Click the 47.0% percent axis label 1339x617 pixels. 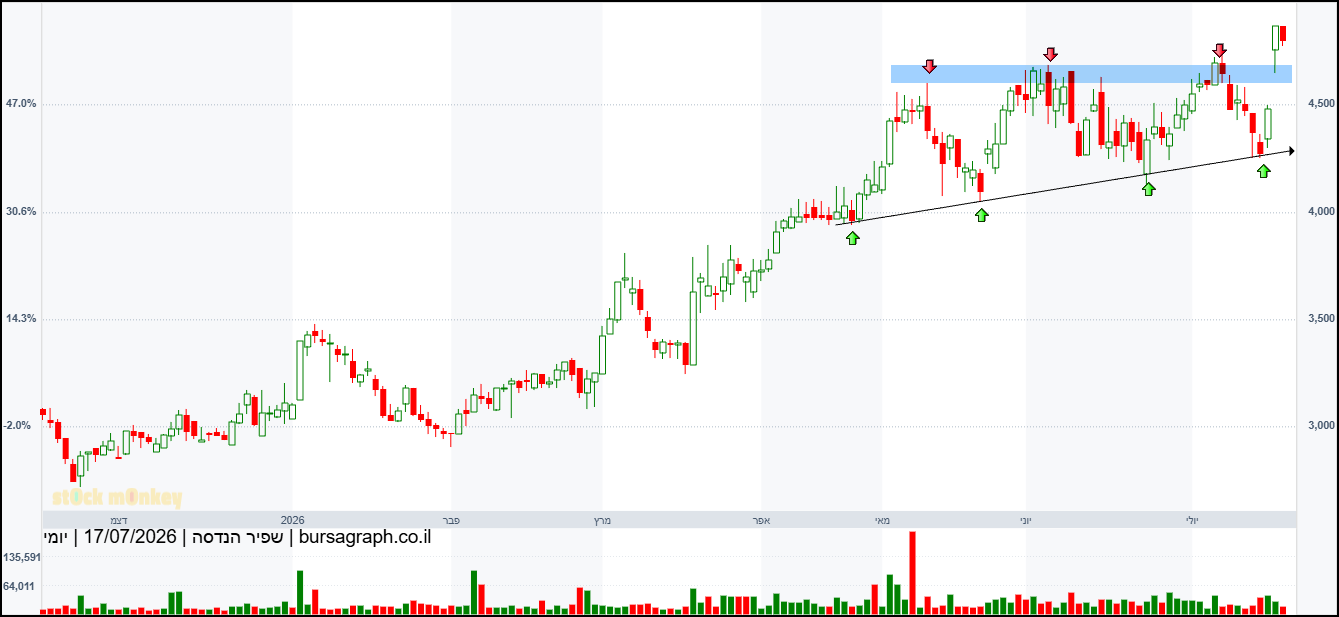(21, 104)
